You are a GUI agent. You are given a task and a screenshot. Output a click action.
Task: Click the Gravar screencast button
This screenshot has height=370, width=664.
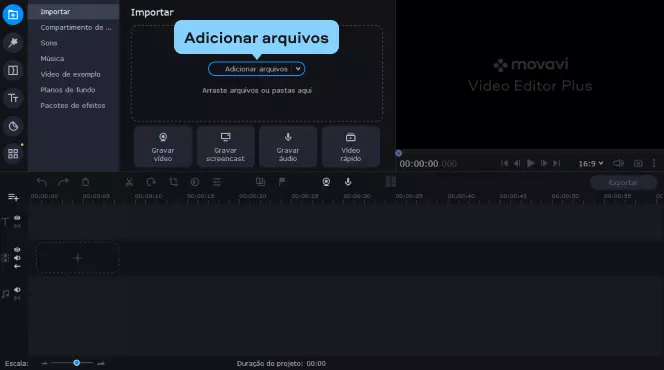click(x=225, y=146)
